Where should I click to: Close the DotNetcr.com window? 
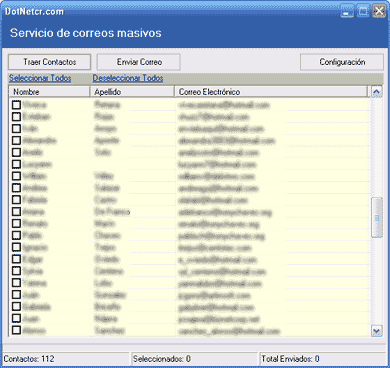(379, 11)
